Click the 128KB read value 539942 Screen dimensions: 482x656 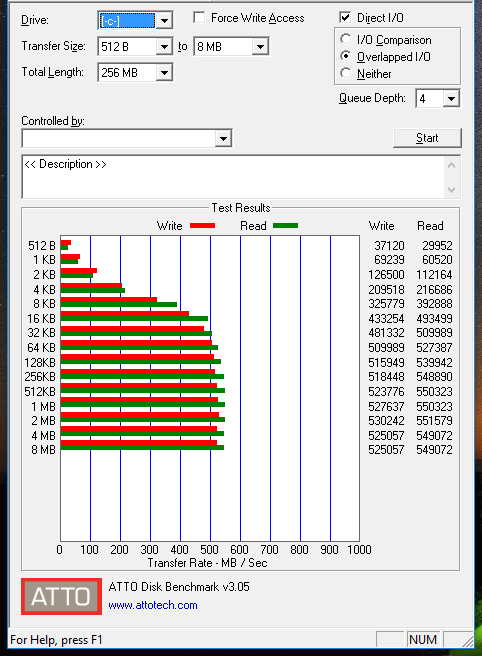[434, 363]
